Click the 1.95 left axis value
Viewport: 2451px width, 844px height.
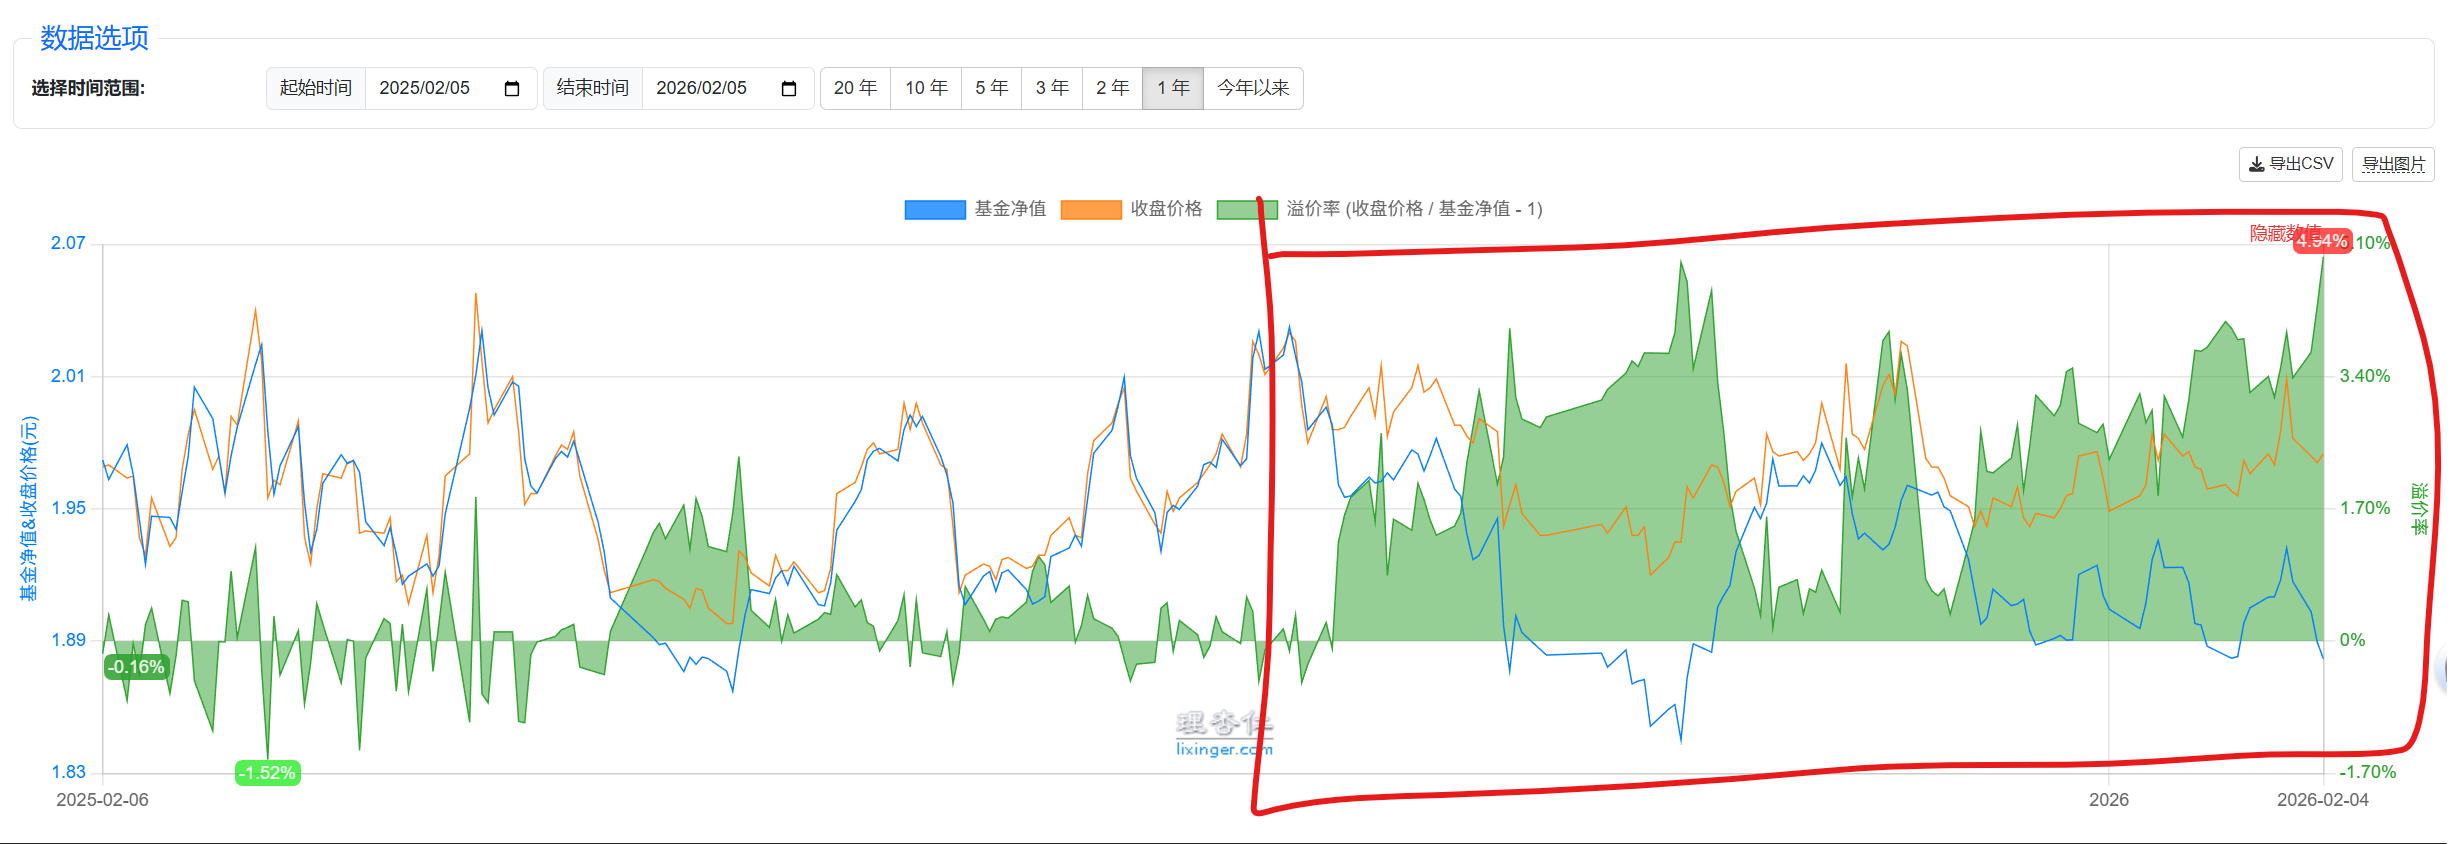pos(68,508)
